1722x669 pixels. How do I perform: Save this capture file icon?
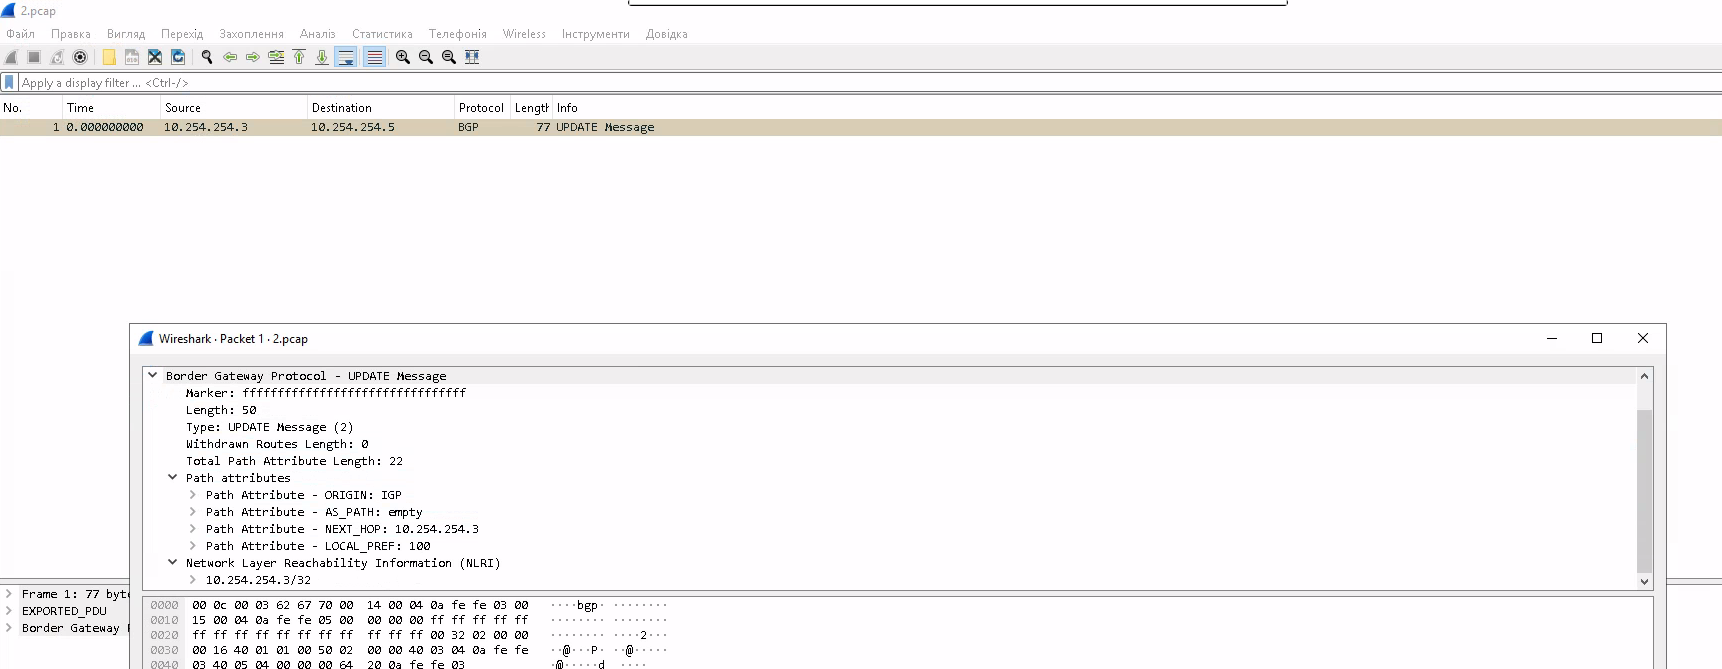click(x=132, y=57)
